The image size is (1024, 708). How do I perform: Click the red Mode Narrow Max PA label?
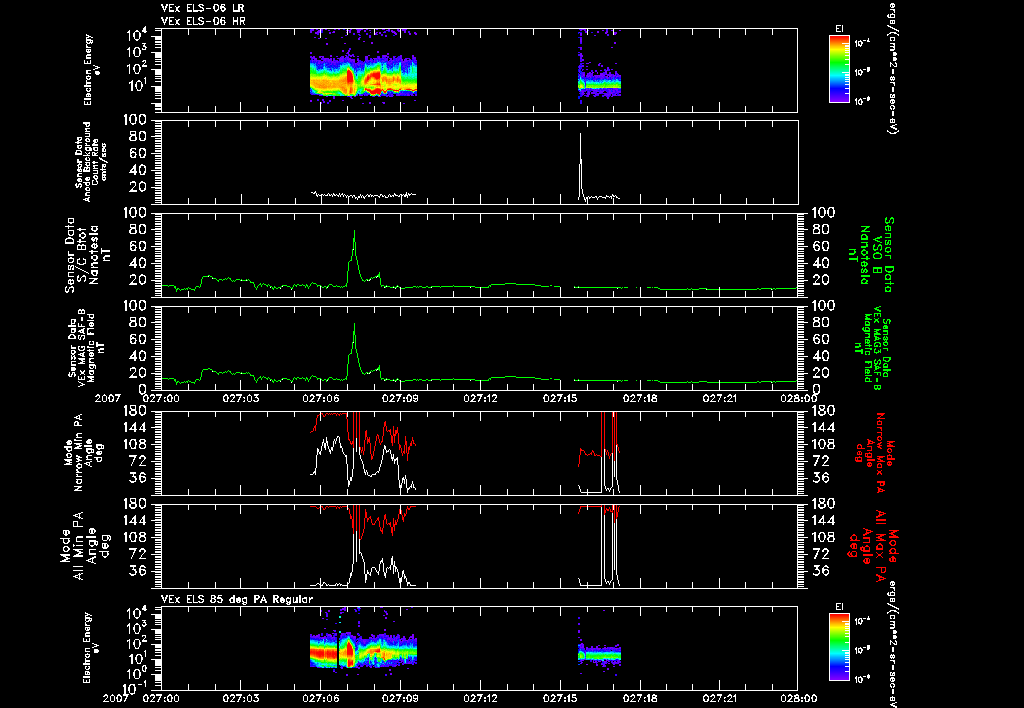tap(874, 453)
